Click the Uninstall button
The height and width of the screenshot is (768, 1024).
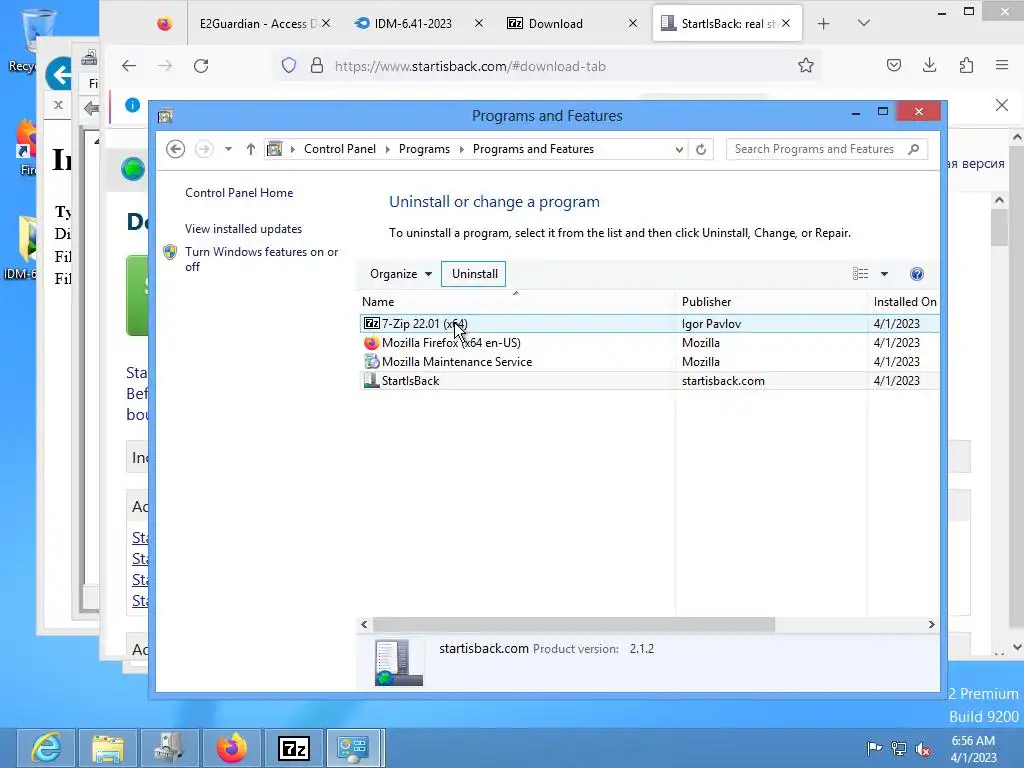[x=474, y=274]
